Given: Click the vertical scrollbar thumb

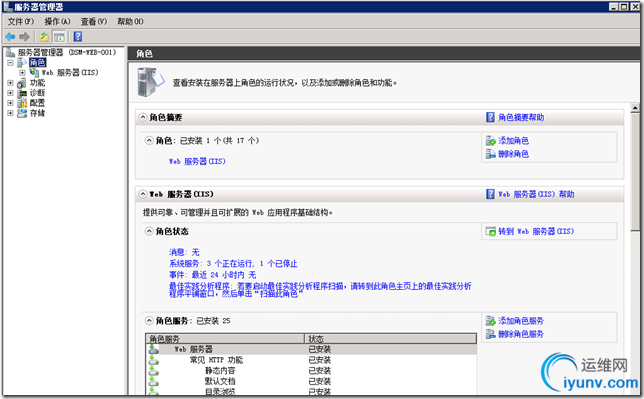Looking at the screenshot, I should [635, 172].
